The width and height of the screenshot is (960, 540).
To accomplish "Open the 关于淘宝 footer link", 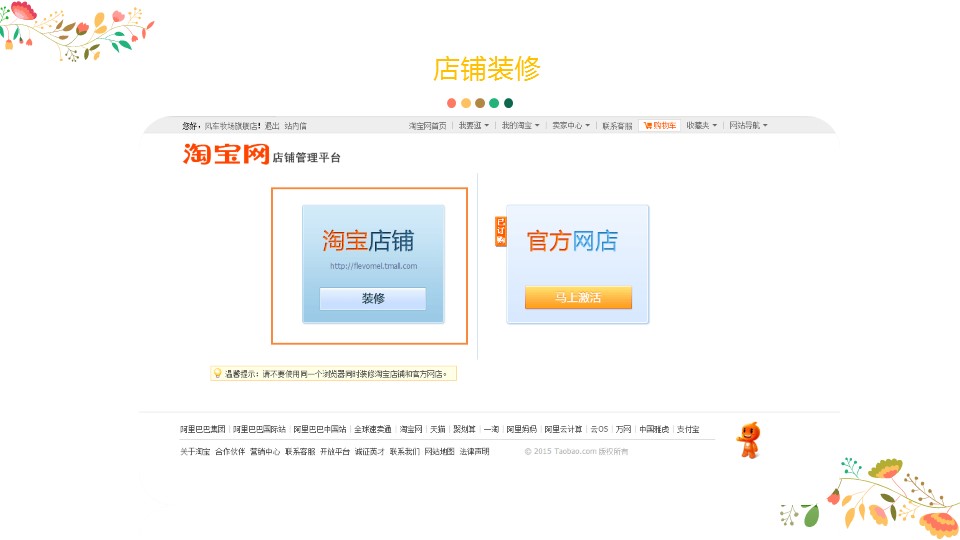I will click(x=195, y=451).
